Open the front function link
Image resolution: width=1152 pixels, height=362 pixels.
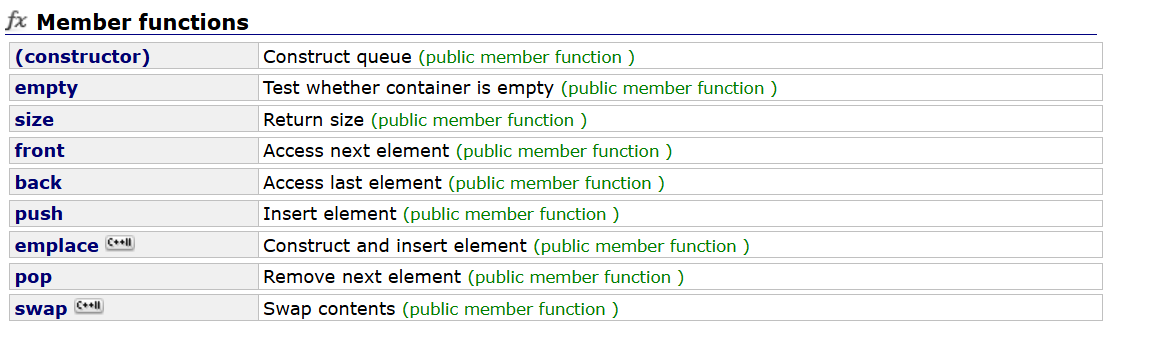click(40, 151)
